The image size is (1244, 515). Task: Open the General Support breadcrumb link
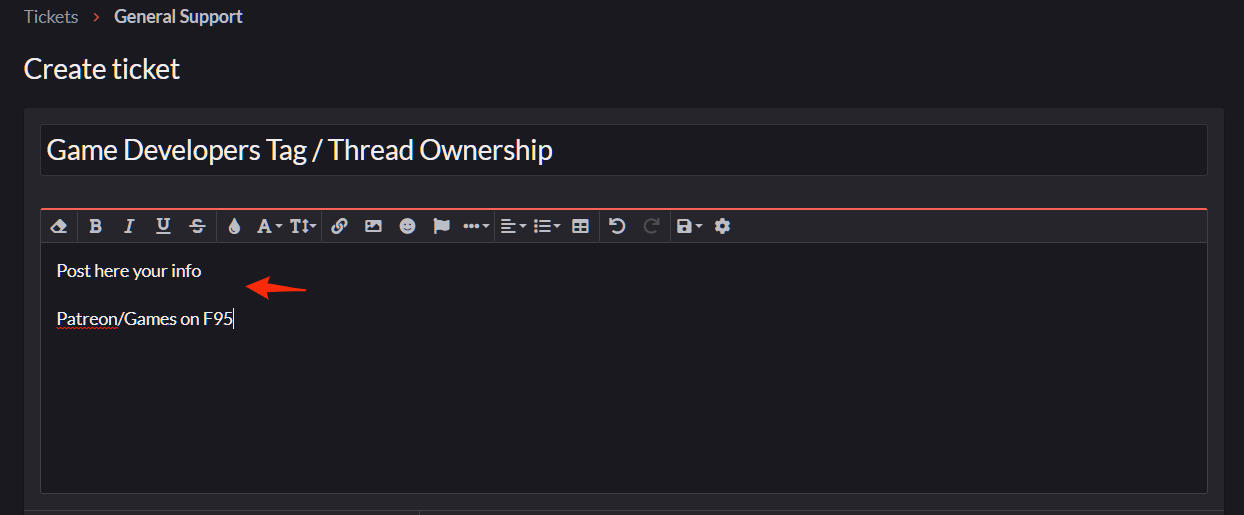(178, 16)
